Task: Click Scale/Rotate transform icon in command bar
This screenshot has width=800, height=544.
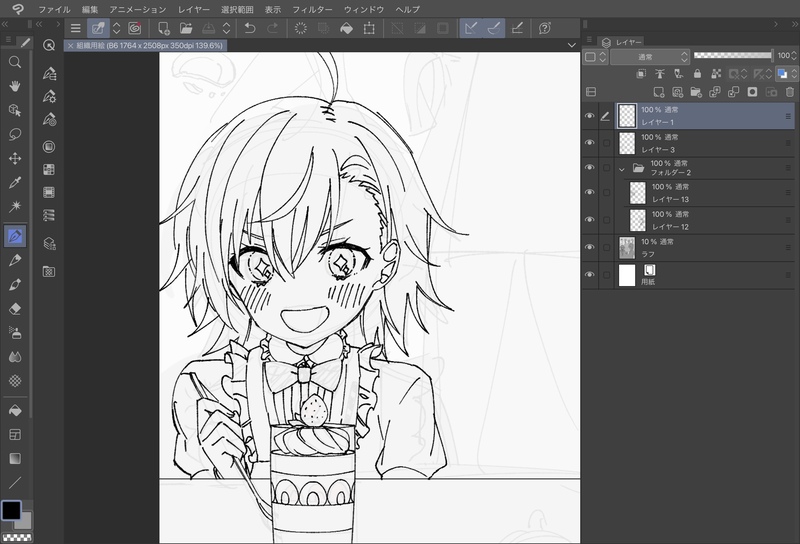Action: tap(369, 28)
